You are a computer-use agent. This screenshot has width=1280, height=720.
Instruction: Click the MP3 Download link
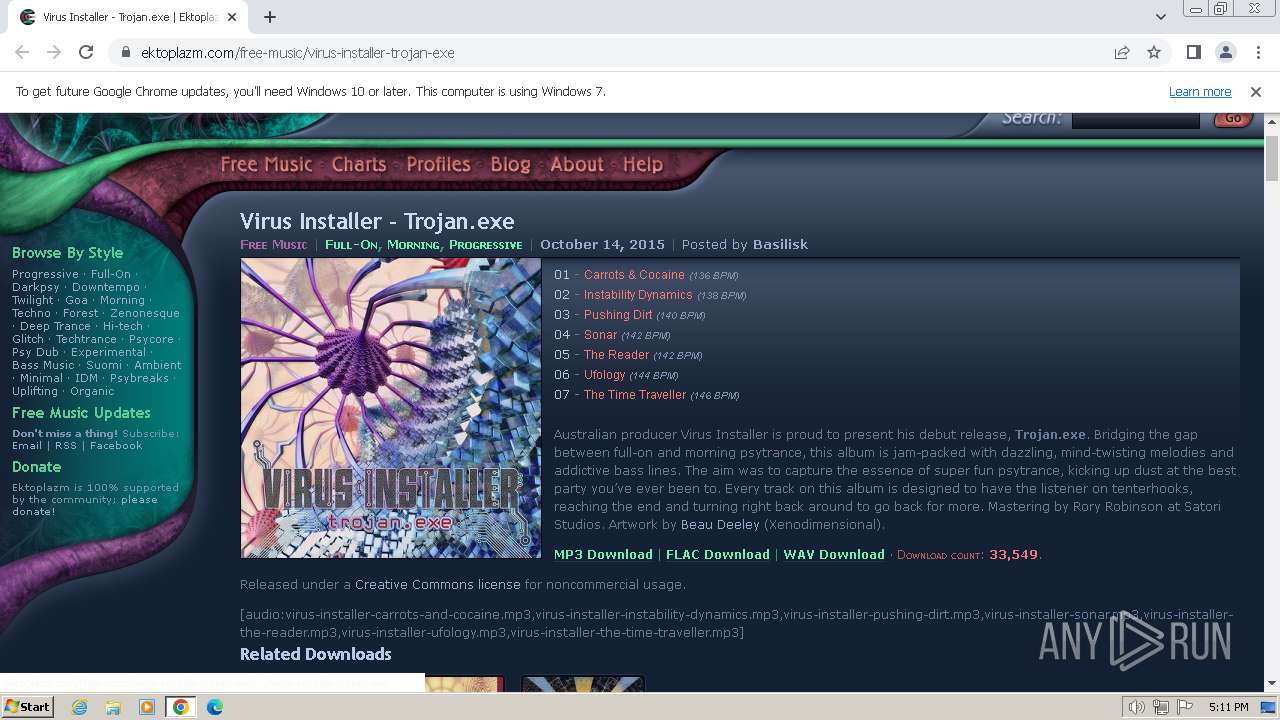coord(603,554)
